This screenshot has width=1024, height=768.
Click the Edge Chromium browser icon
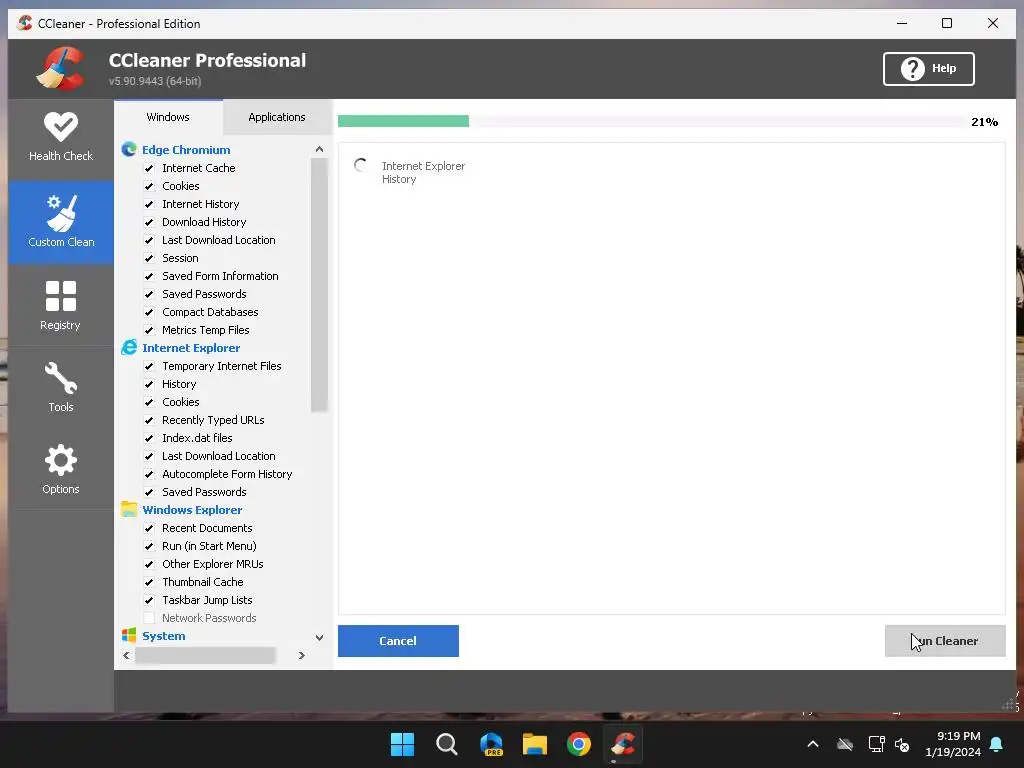(x=129, y=150)
